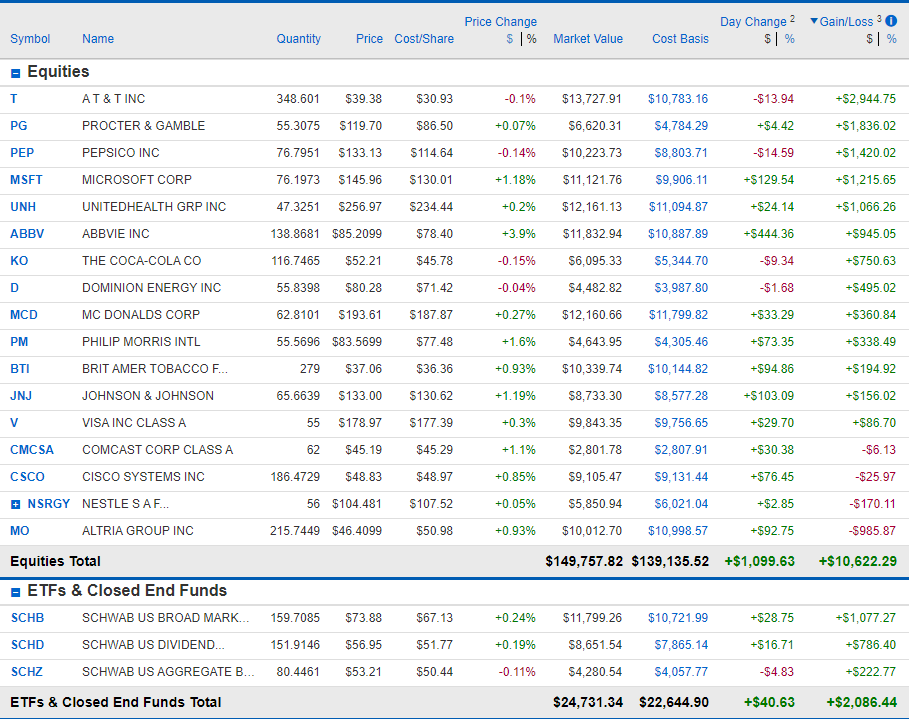909x719 pixels.
Task: Show Day Change in percent
Action: tap(790, 39)
